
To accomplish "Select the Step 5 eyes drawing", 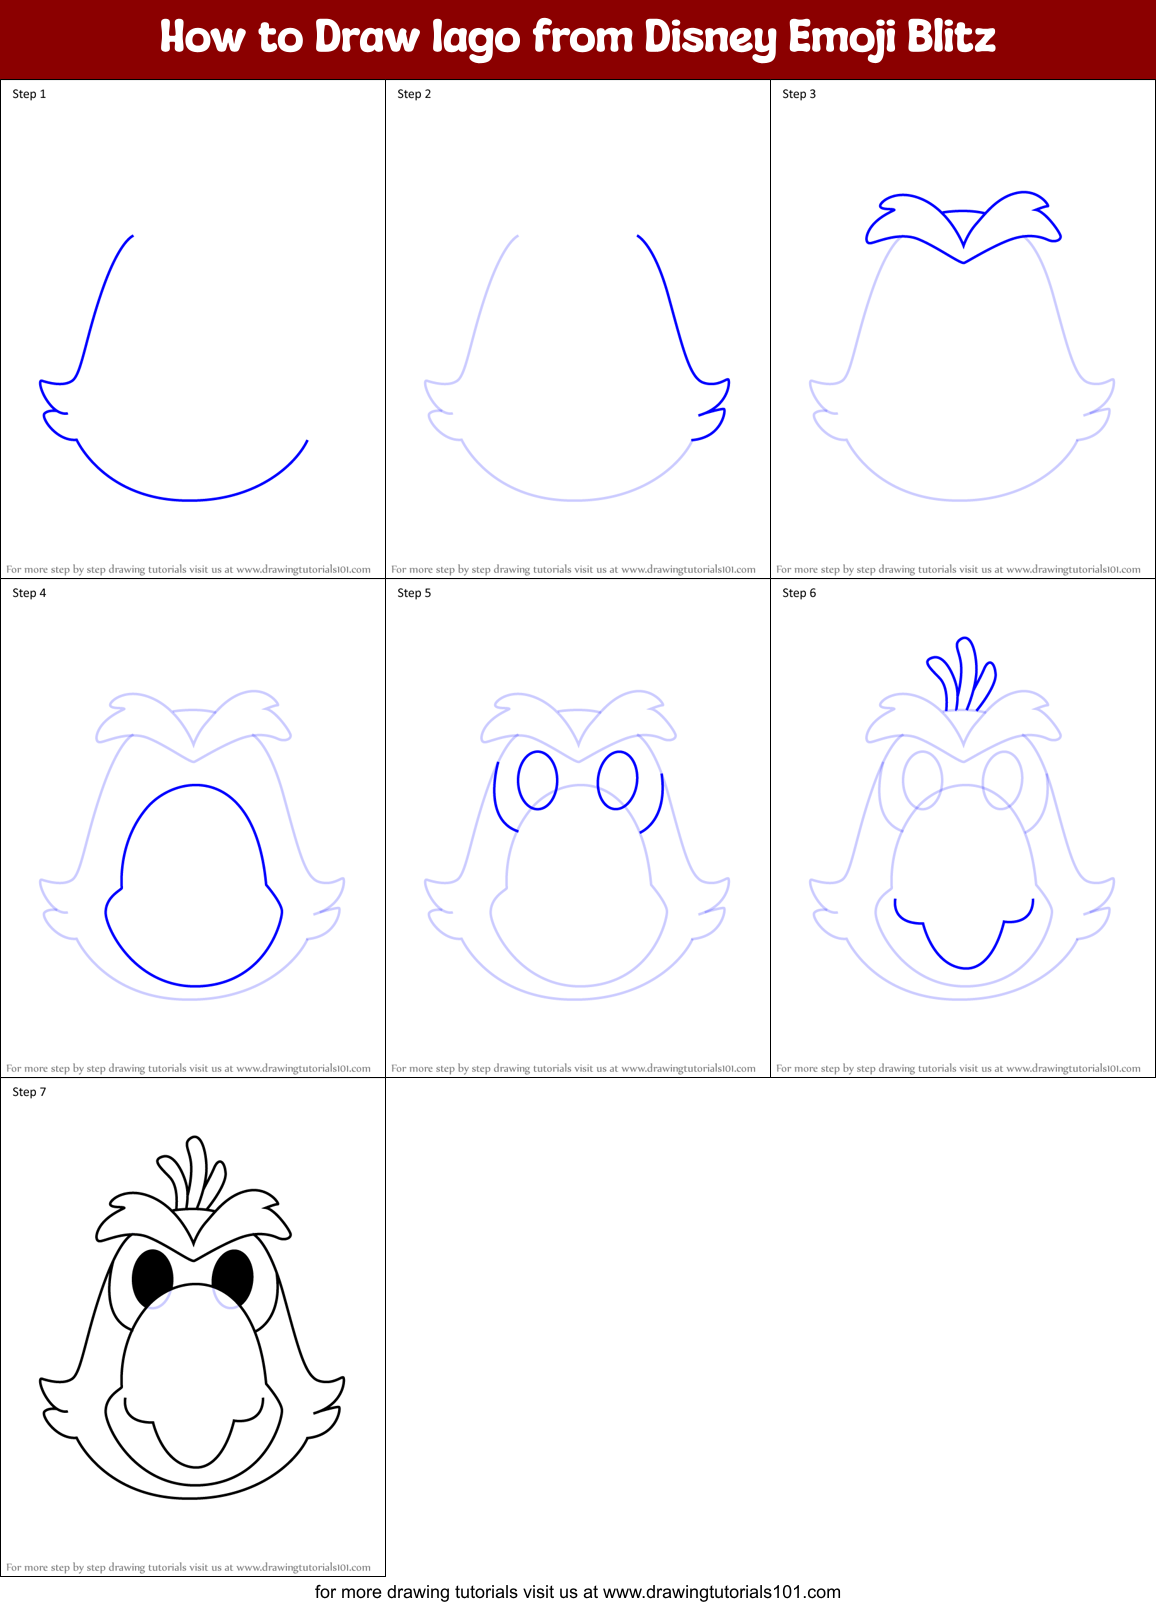I will [x=578, y=792].
